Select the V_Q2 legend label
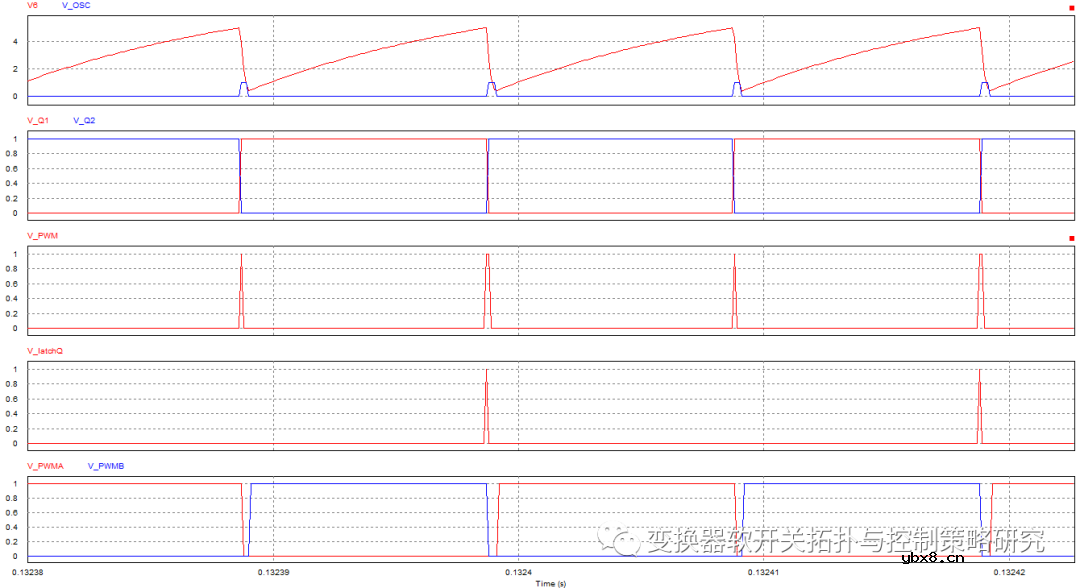This screenshot has width=1080, height=588. pyautogui.click(x=85, y=121)
